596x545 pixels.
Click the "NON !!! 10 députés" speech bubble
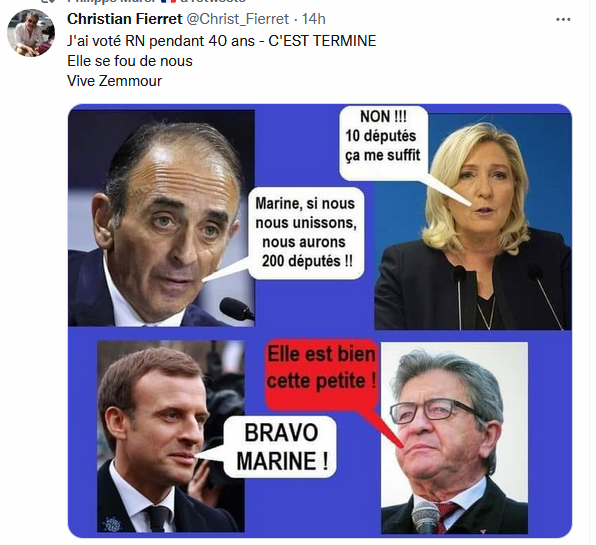[383, 143]
